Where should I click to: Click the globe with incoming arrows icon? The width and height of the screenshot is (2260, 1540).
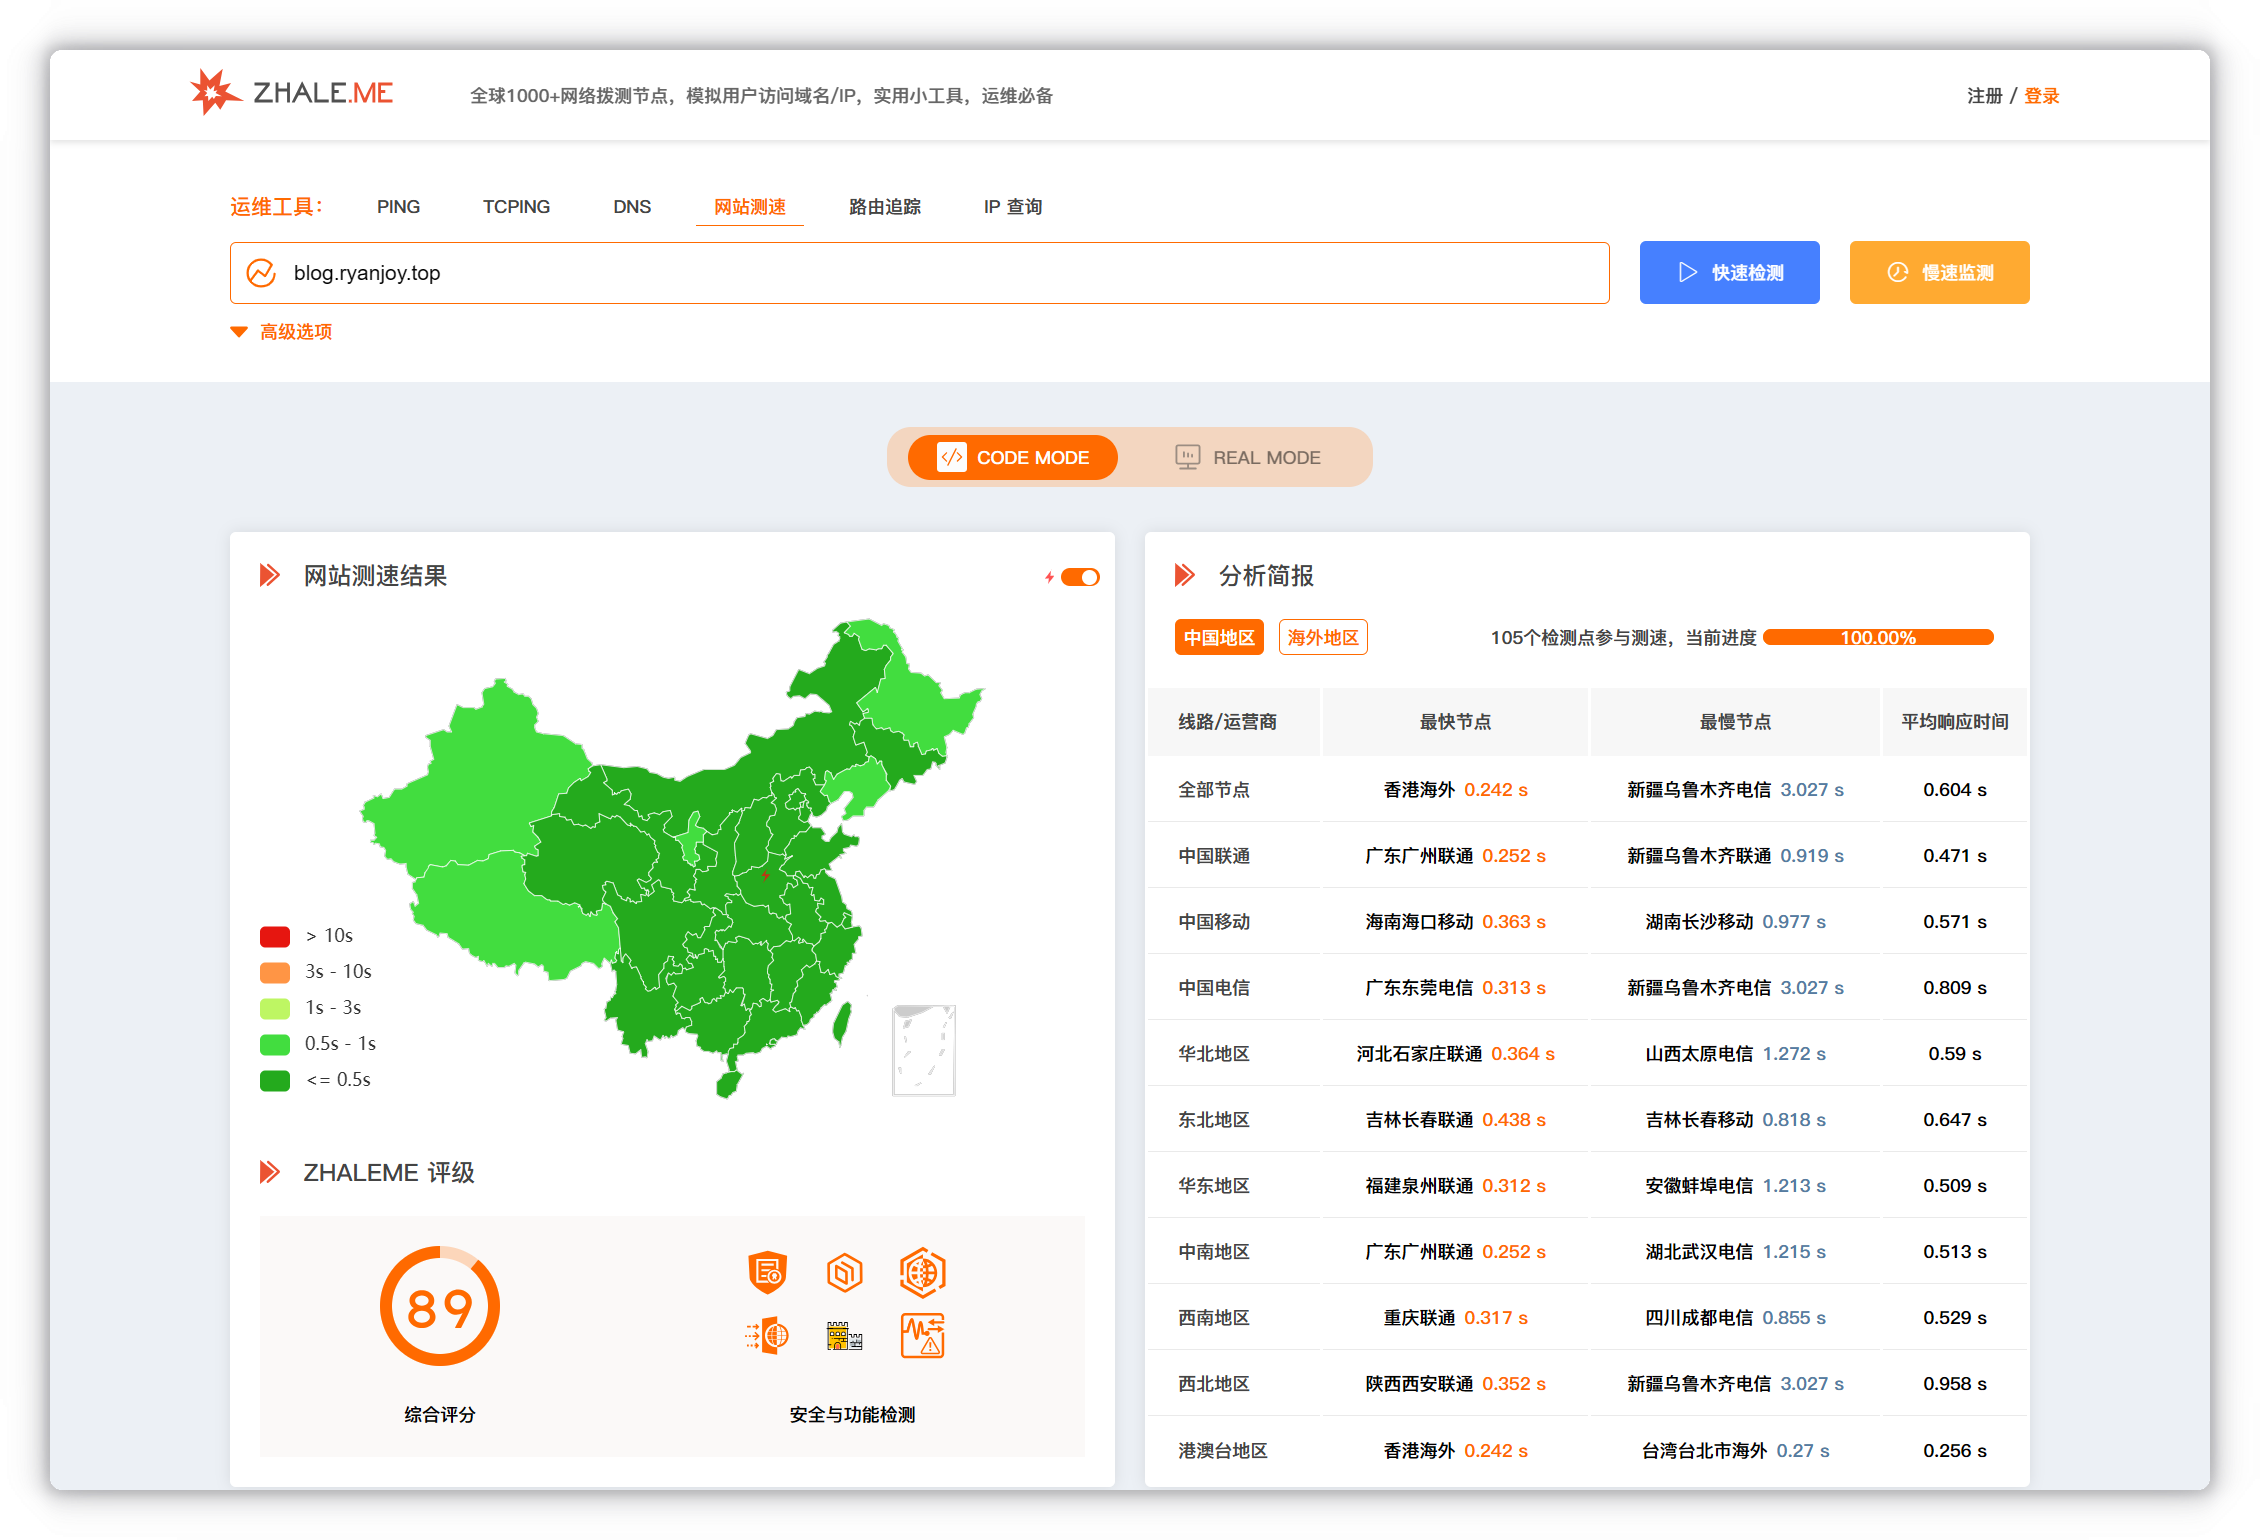click(x=767, y=1336)
